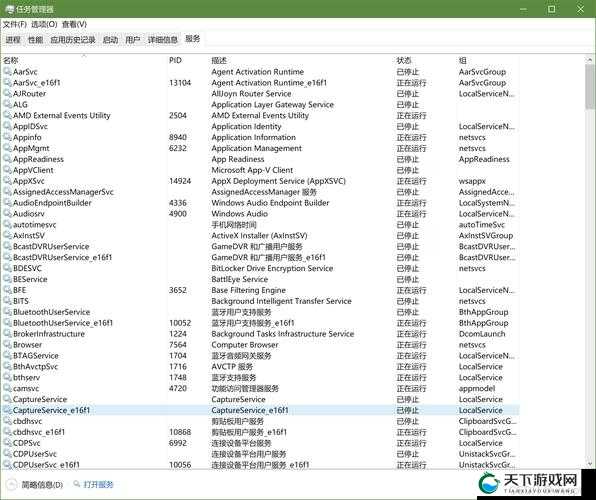Click the service icon for AppVClient
The width and height of the screenshot is (596, 500).
(x=7, y=170)
